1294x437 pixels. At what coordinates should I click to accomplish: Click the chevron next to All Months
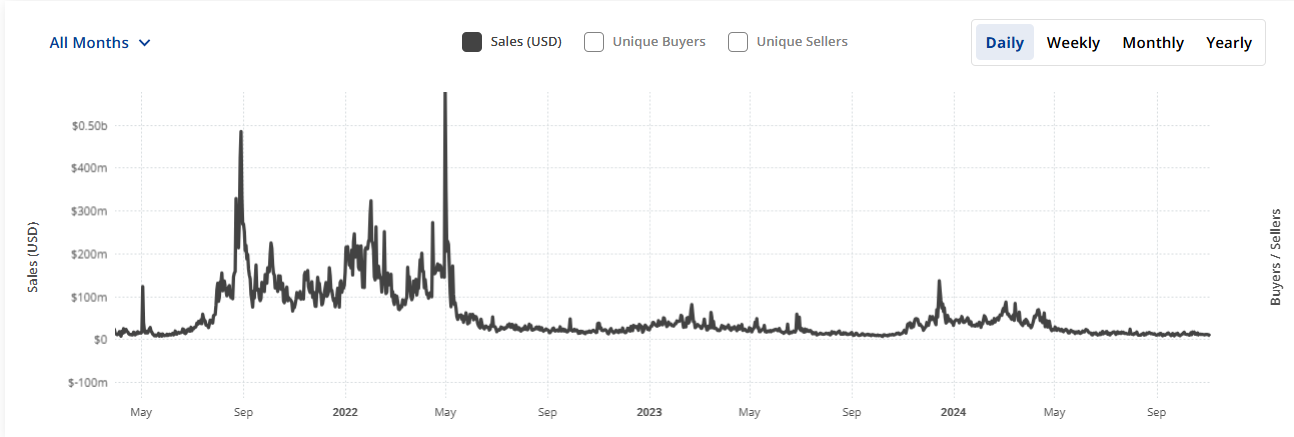[x=145, y=43]
